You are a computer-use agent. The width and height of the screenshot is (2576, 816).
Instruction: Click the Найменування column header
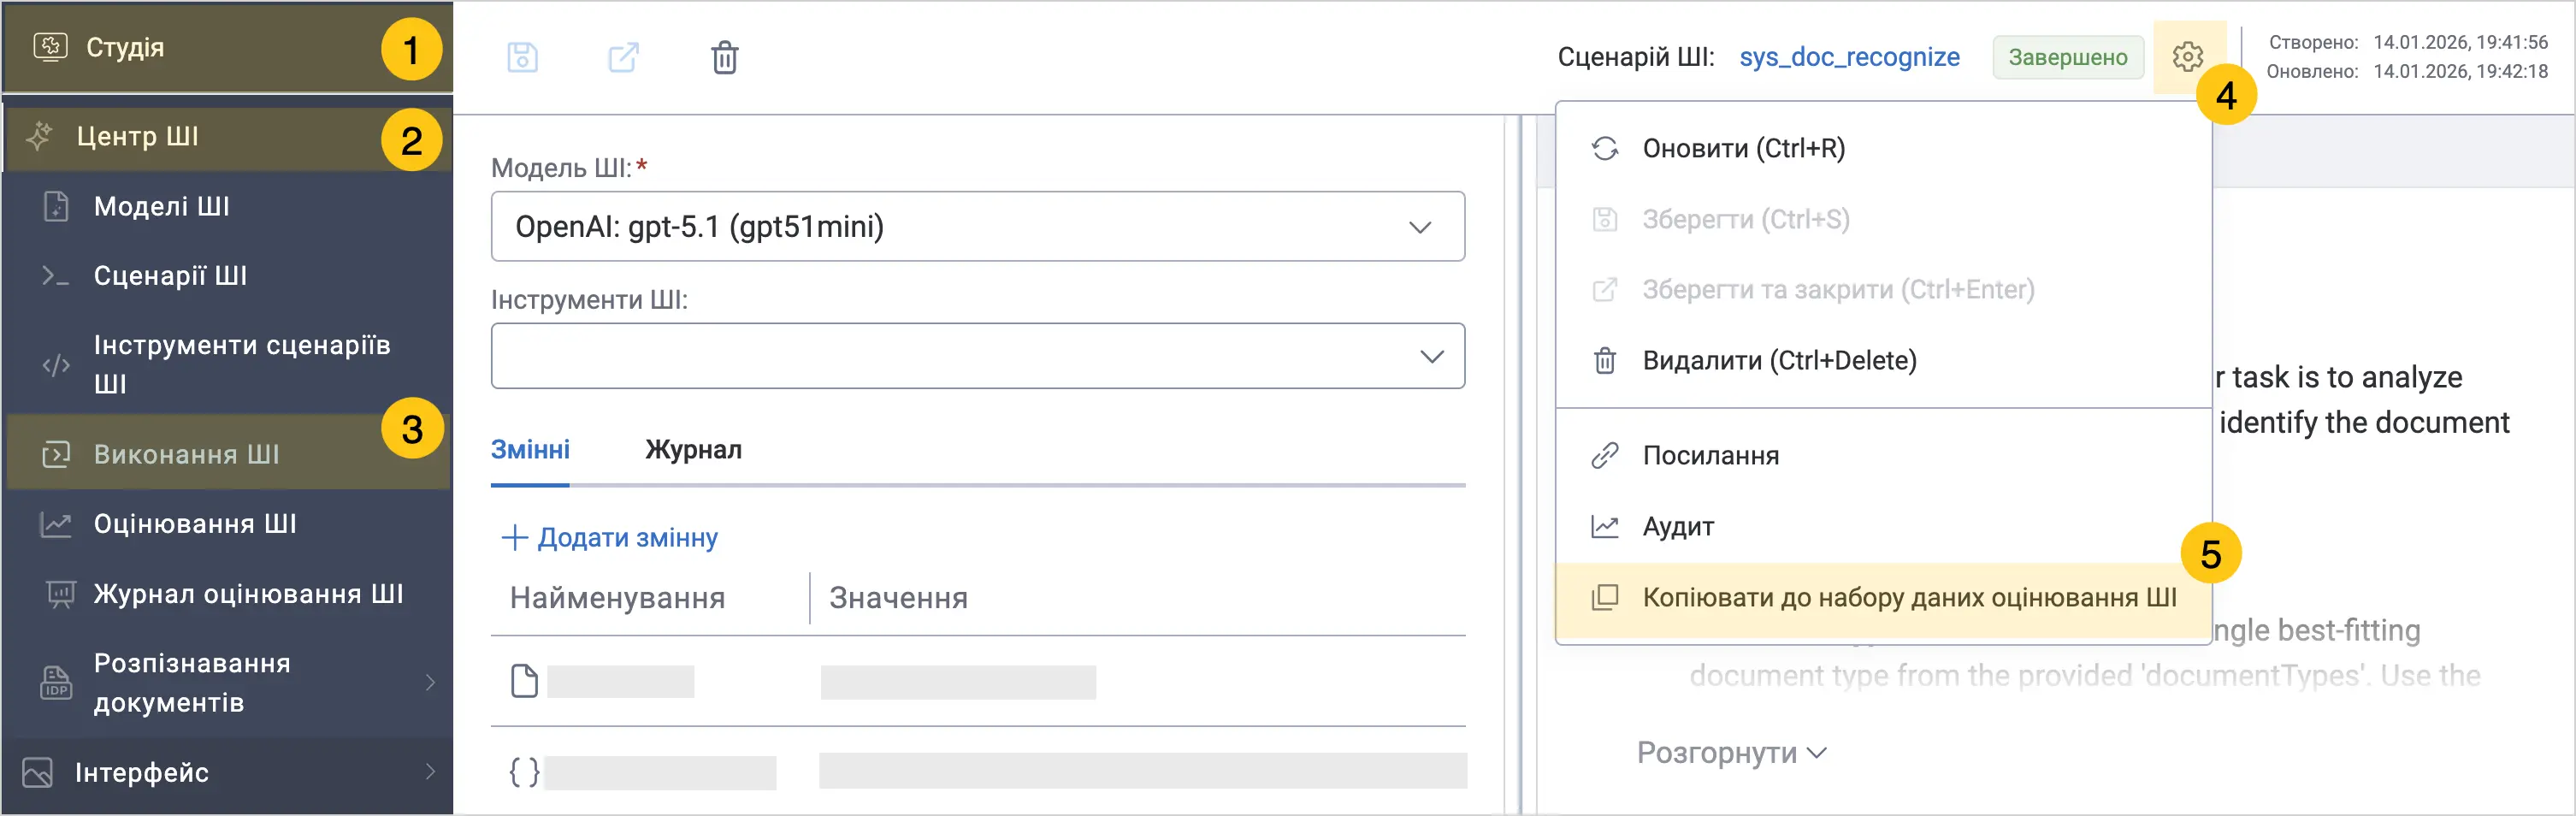point(617,598)
